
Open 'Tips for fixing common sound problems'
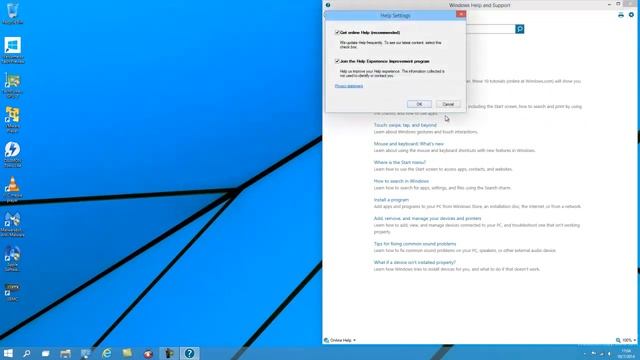[x=415, y=244]
